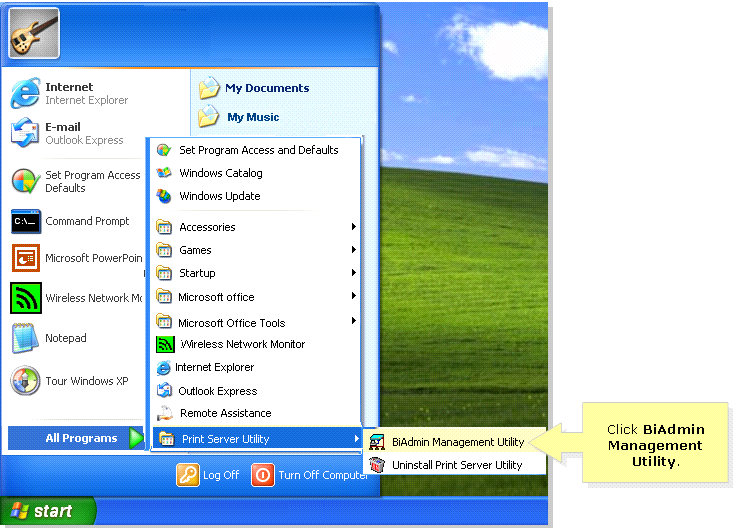Click the Startup folder icon
This screenshot has width=735, height=528.
[x=164, y=273]
